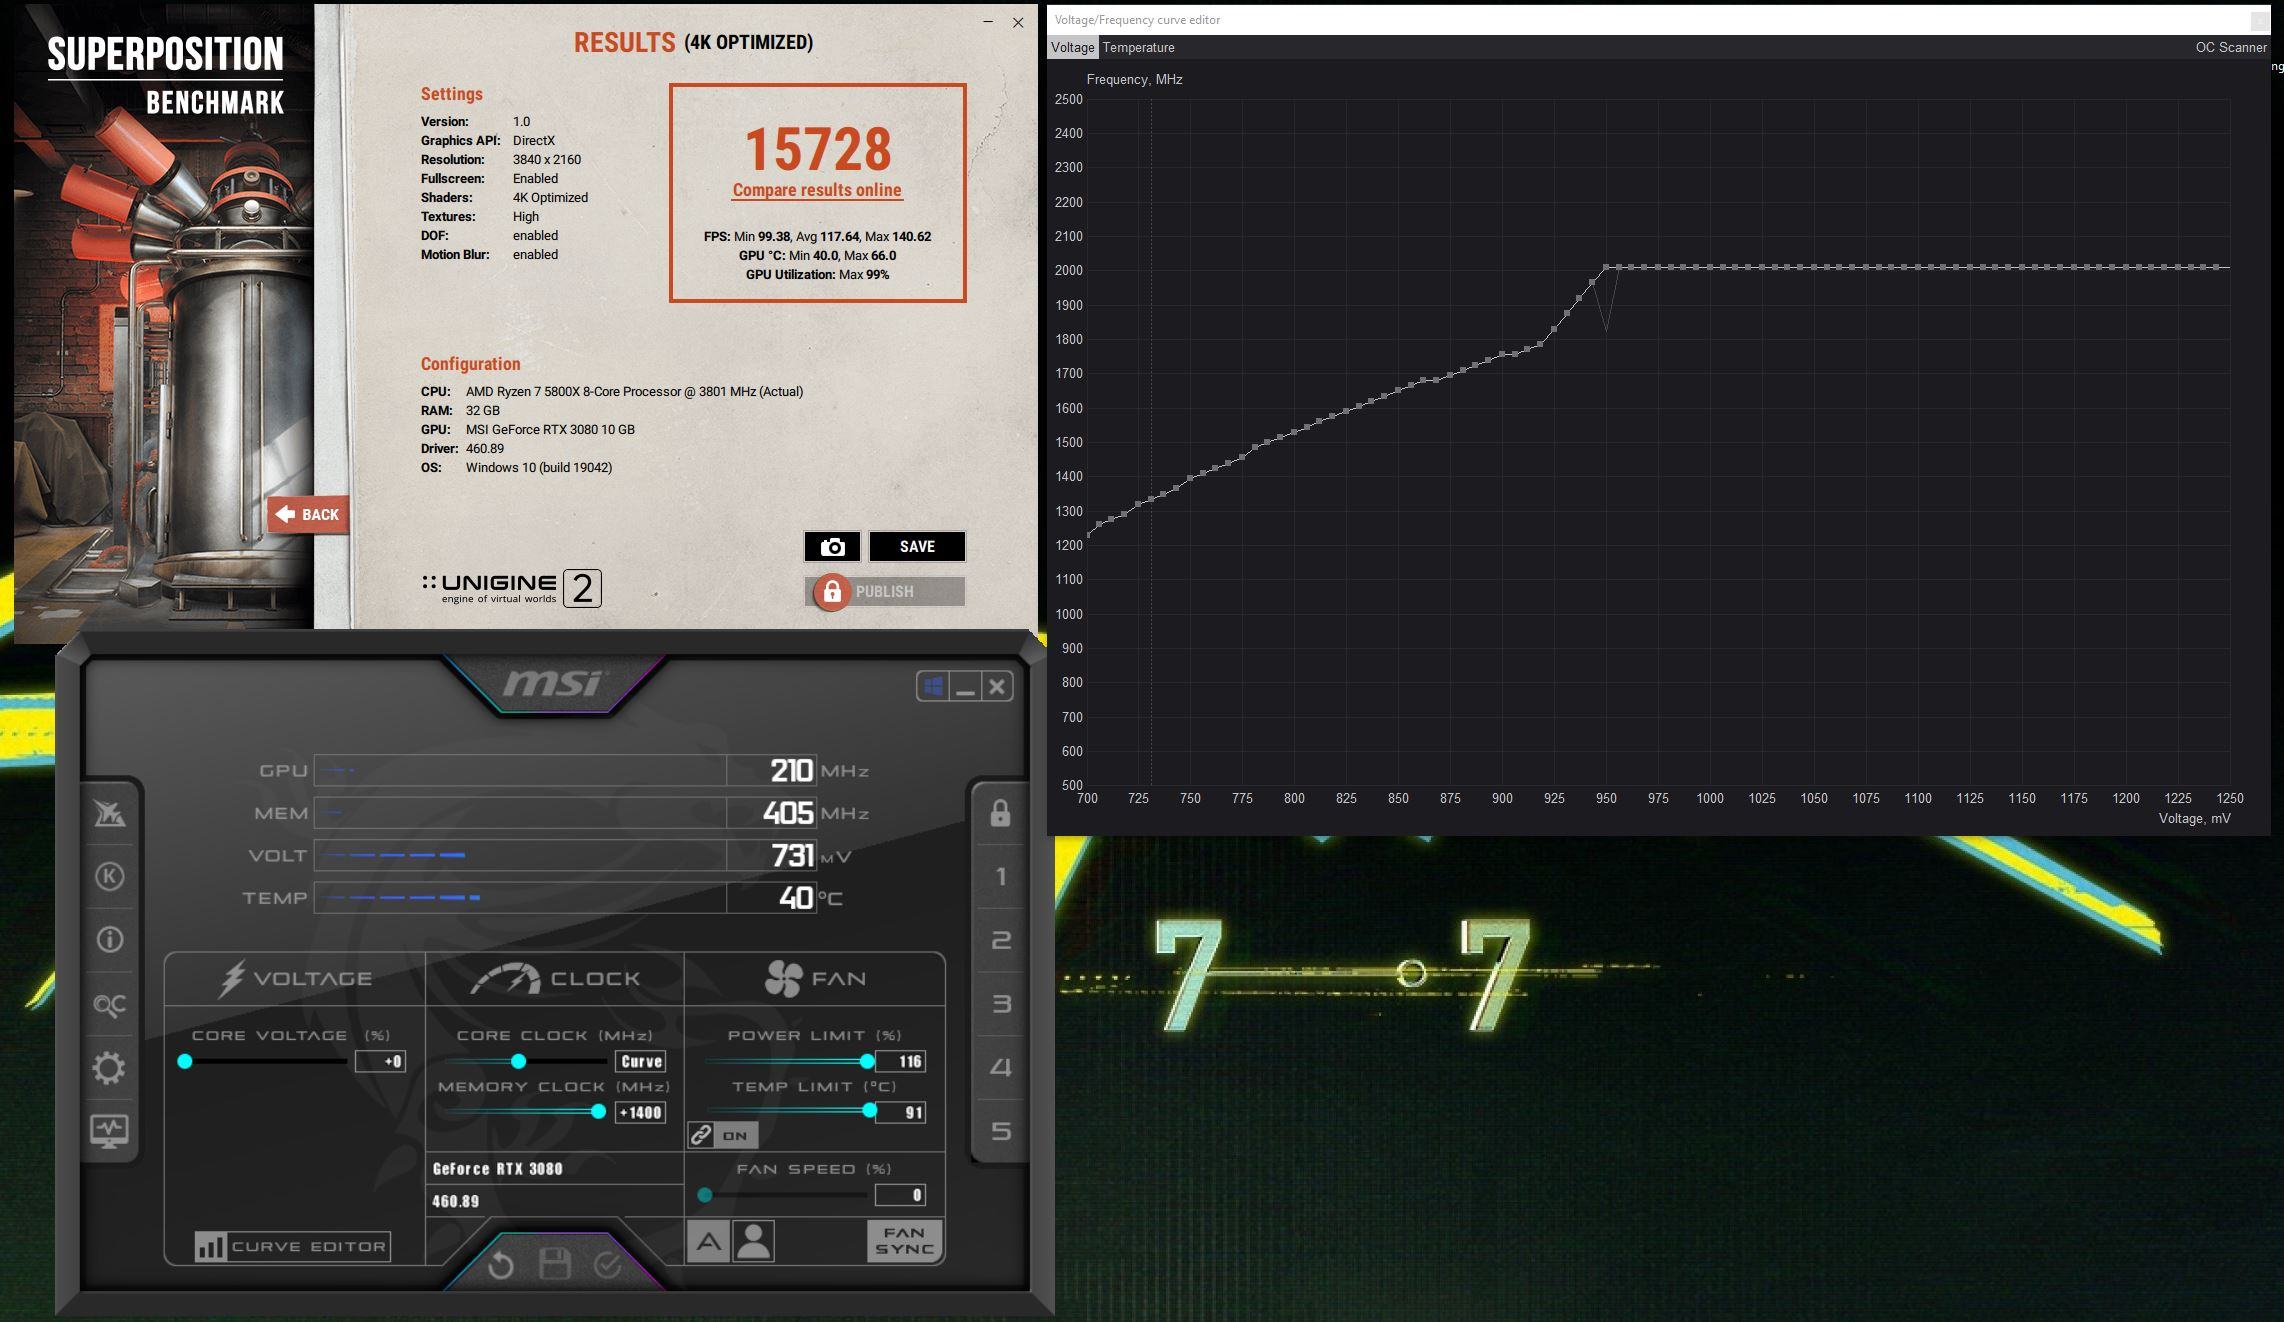Click the Curve Editor button
Image resolution: width=2284 pixels, height=1322 pixels.
tap(292, 1246)
